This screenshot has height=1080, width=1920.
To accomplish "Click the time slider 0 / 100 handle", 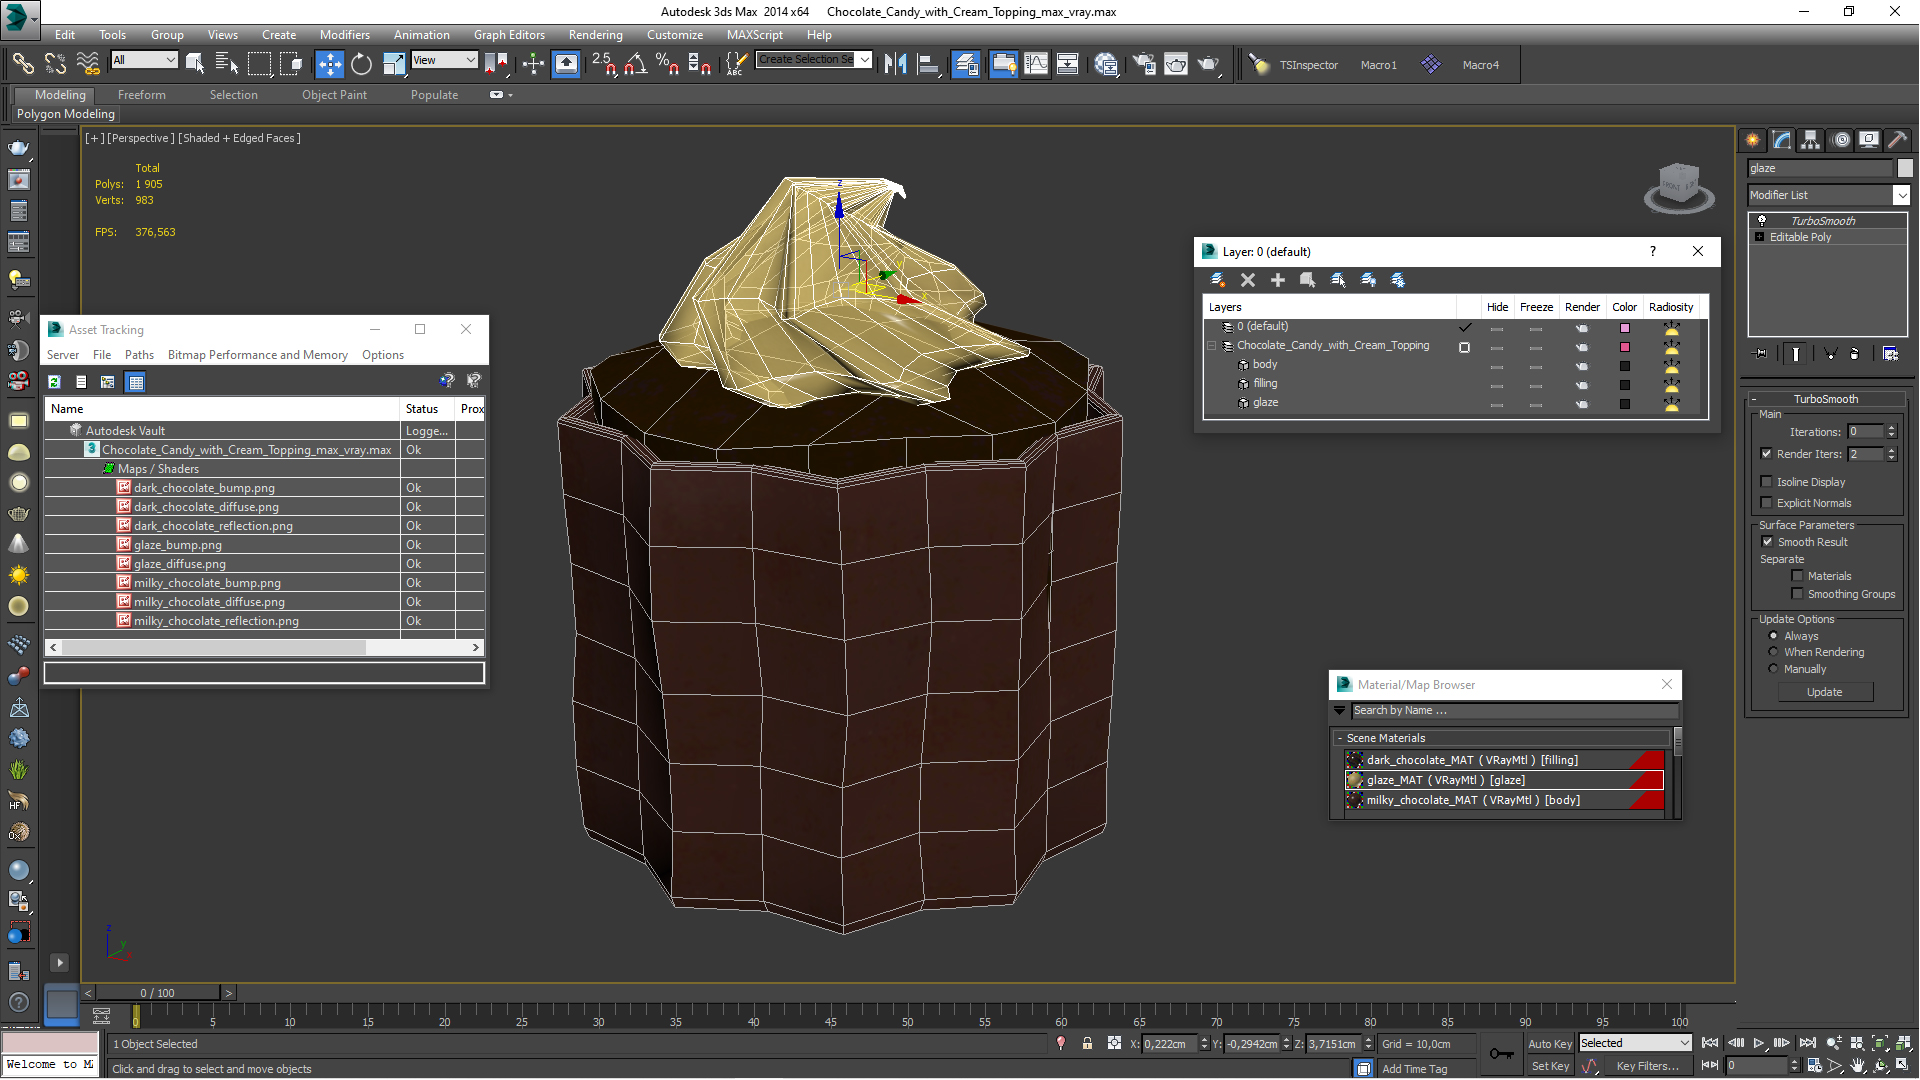I will coord(157,993).
